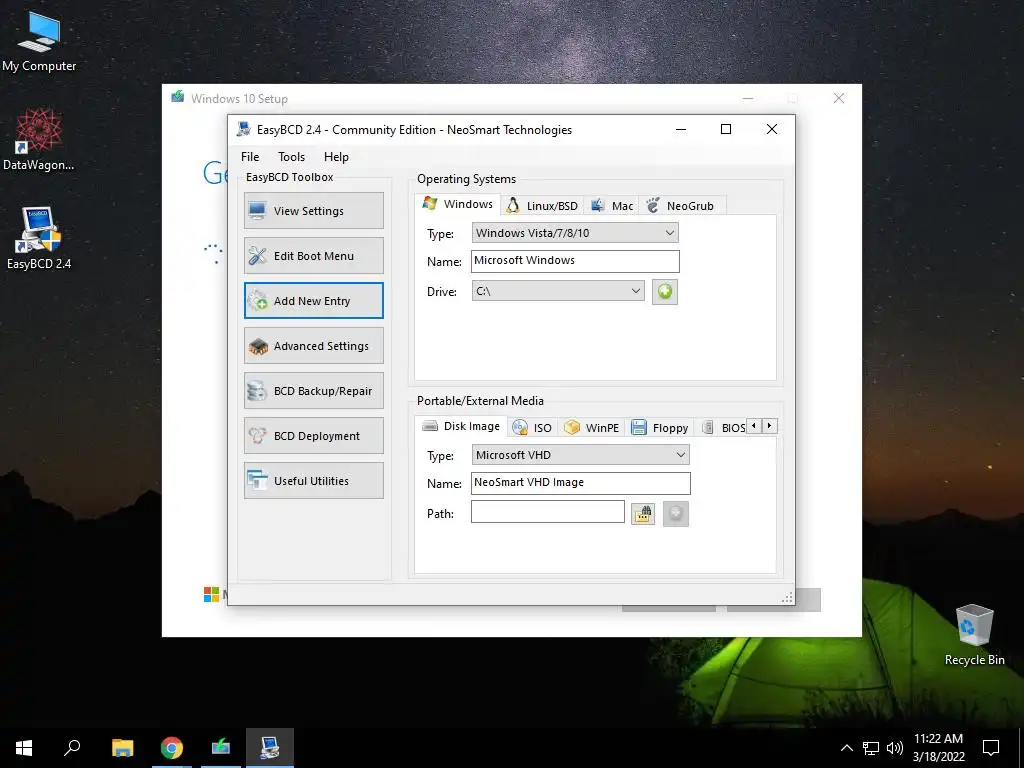Click the penguin icon on the Linux/BSD tab

pos(513,206)
